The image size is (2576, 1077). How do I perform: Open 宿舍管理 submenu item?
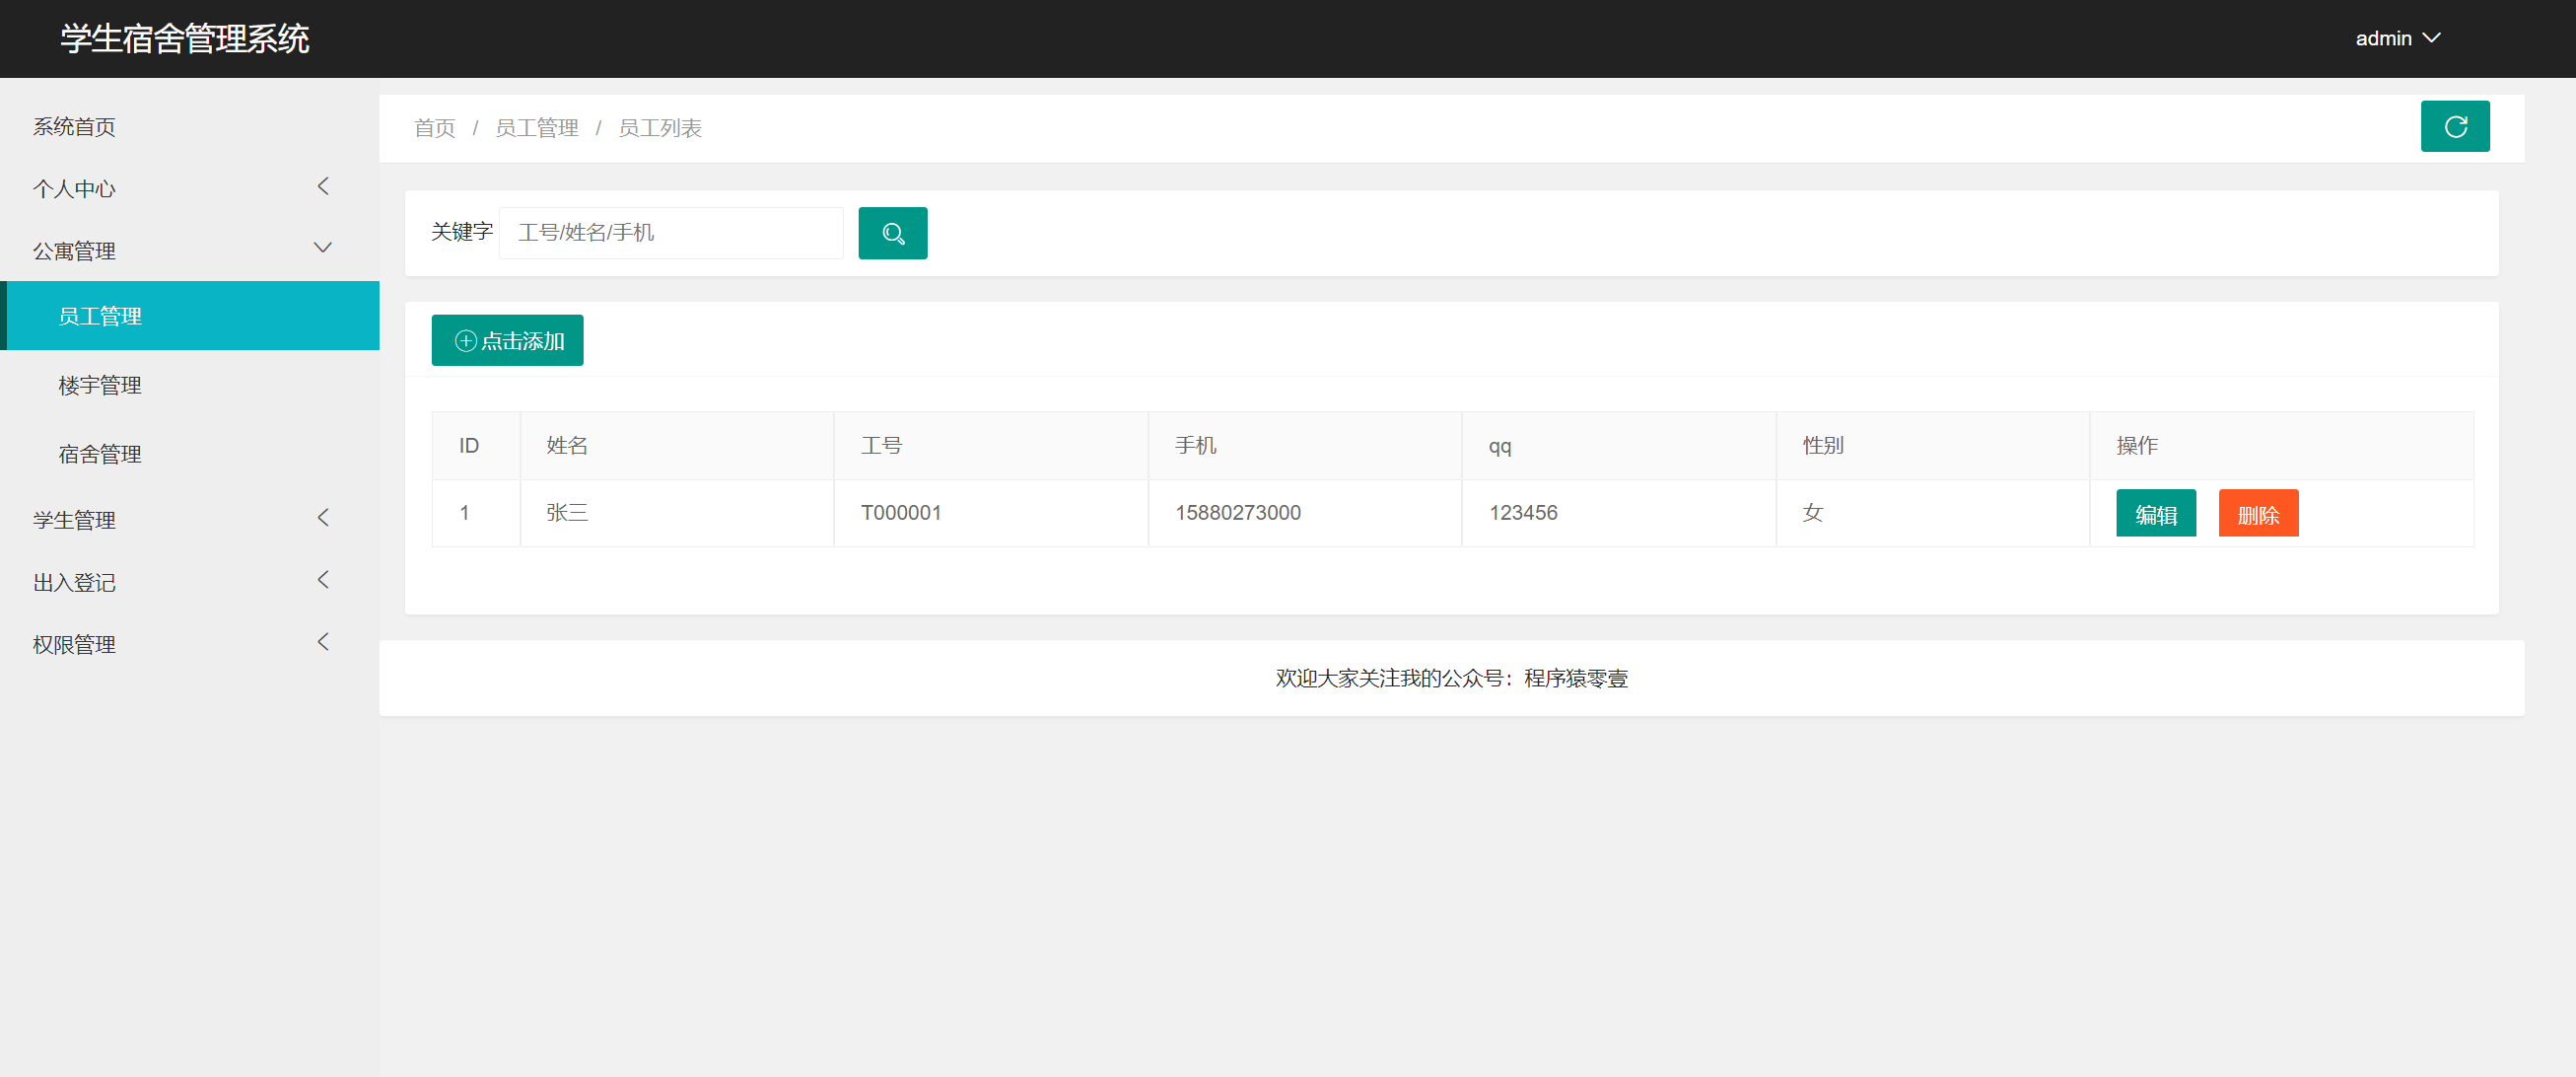point(100,454)
